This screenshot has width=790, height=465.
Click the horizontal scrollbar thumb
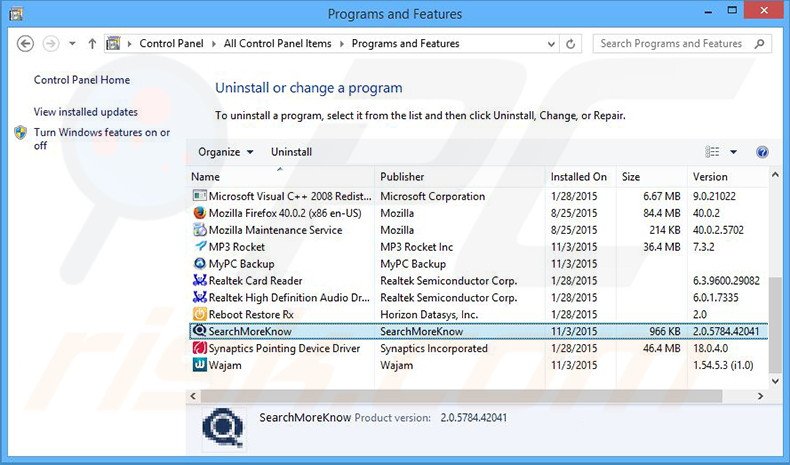[462, 396]
